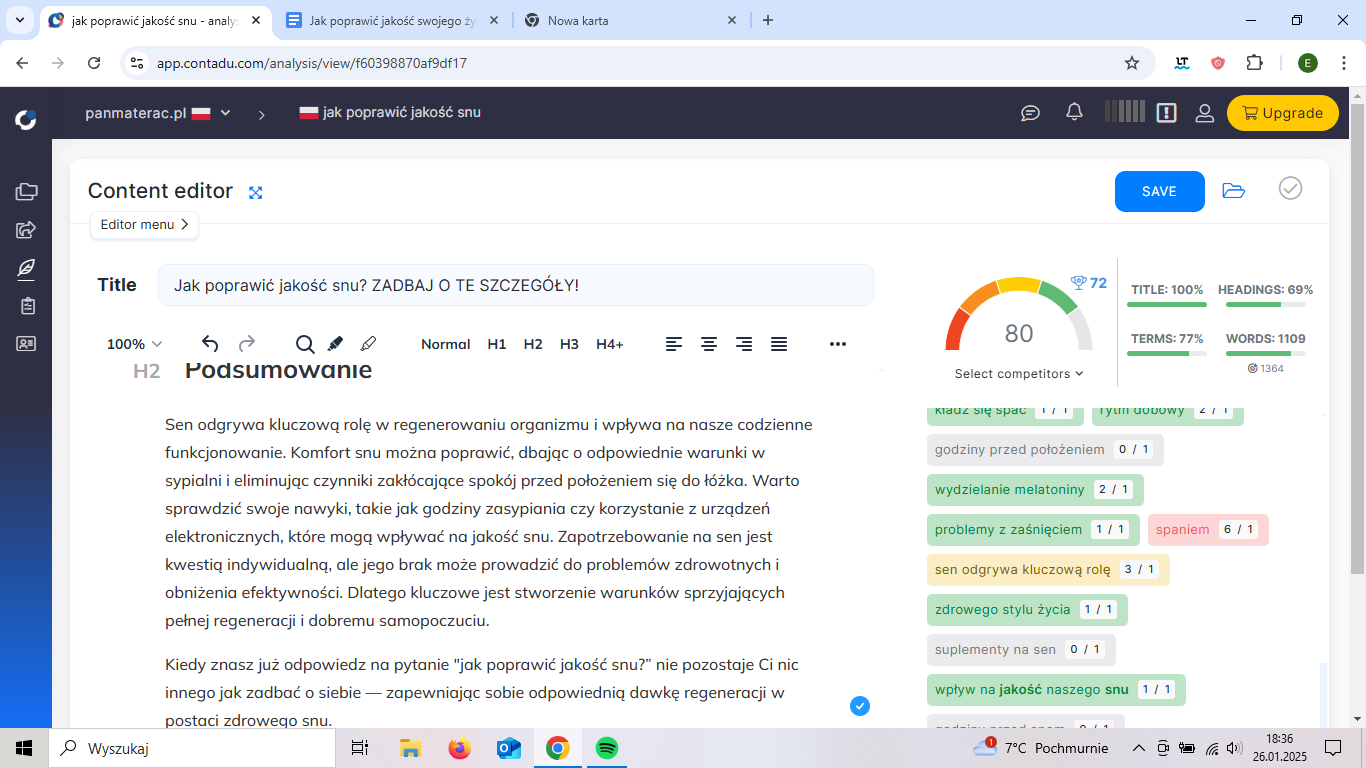Click the open folder icon next to SAVE
1366x768 pixels.
[1234, 191]
